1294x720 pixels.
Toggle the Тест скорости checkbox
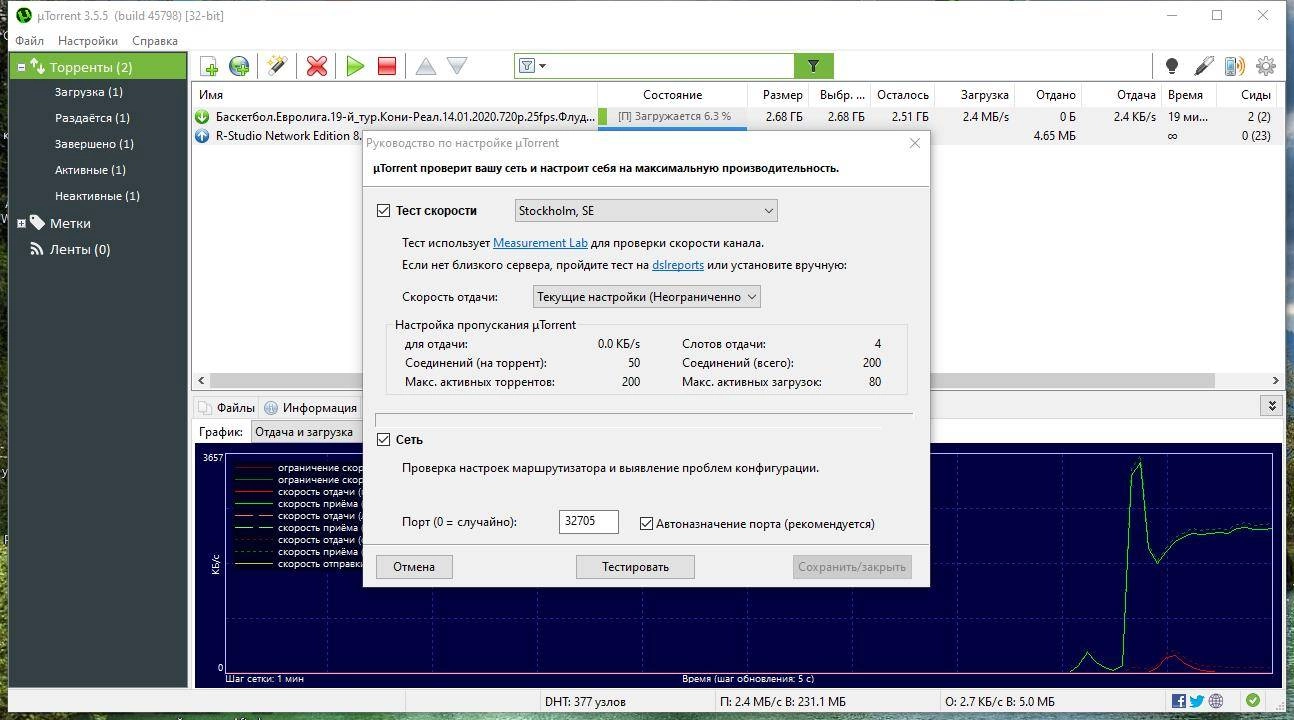coord(383,211)
